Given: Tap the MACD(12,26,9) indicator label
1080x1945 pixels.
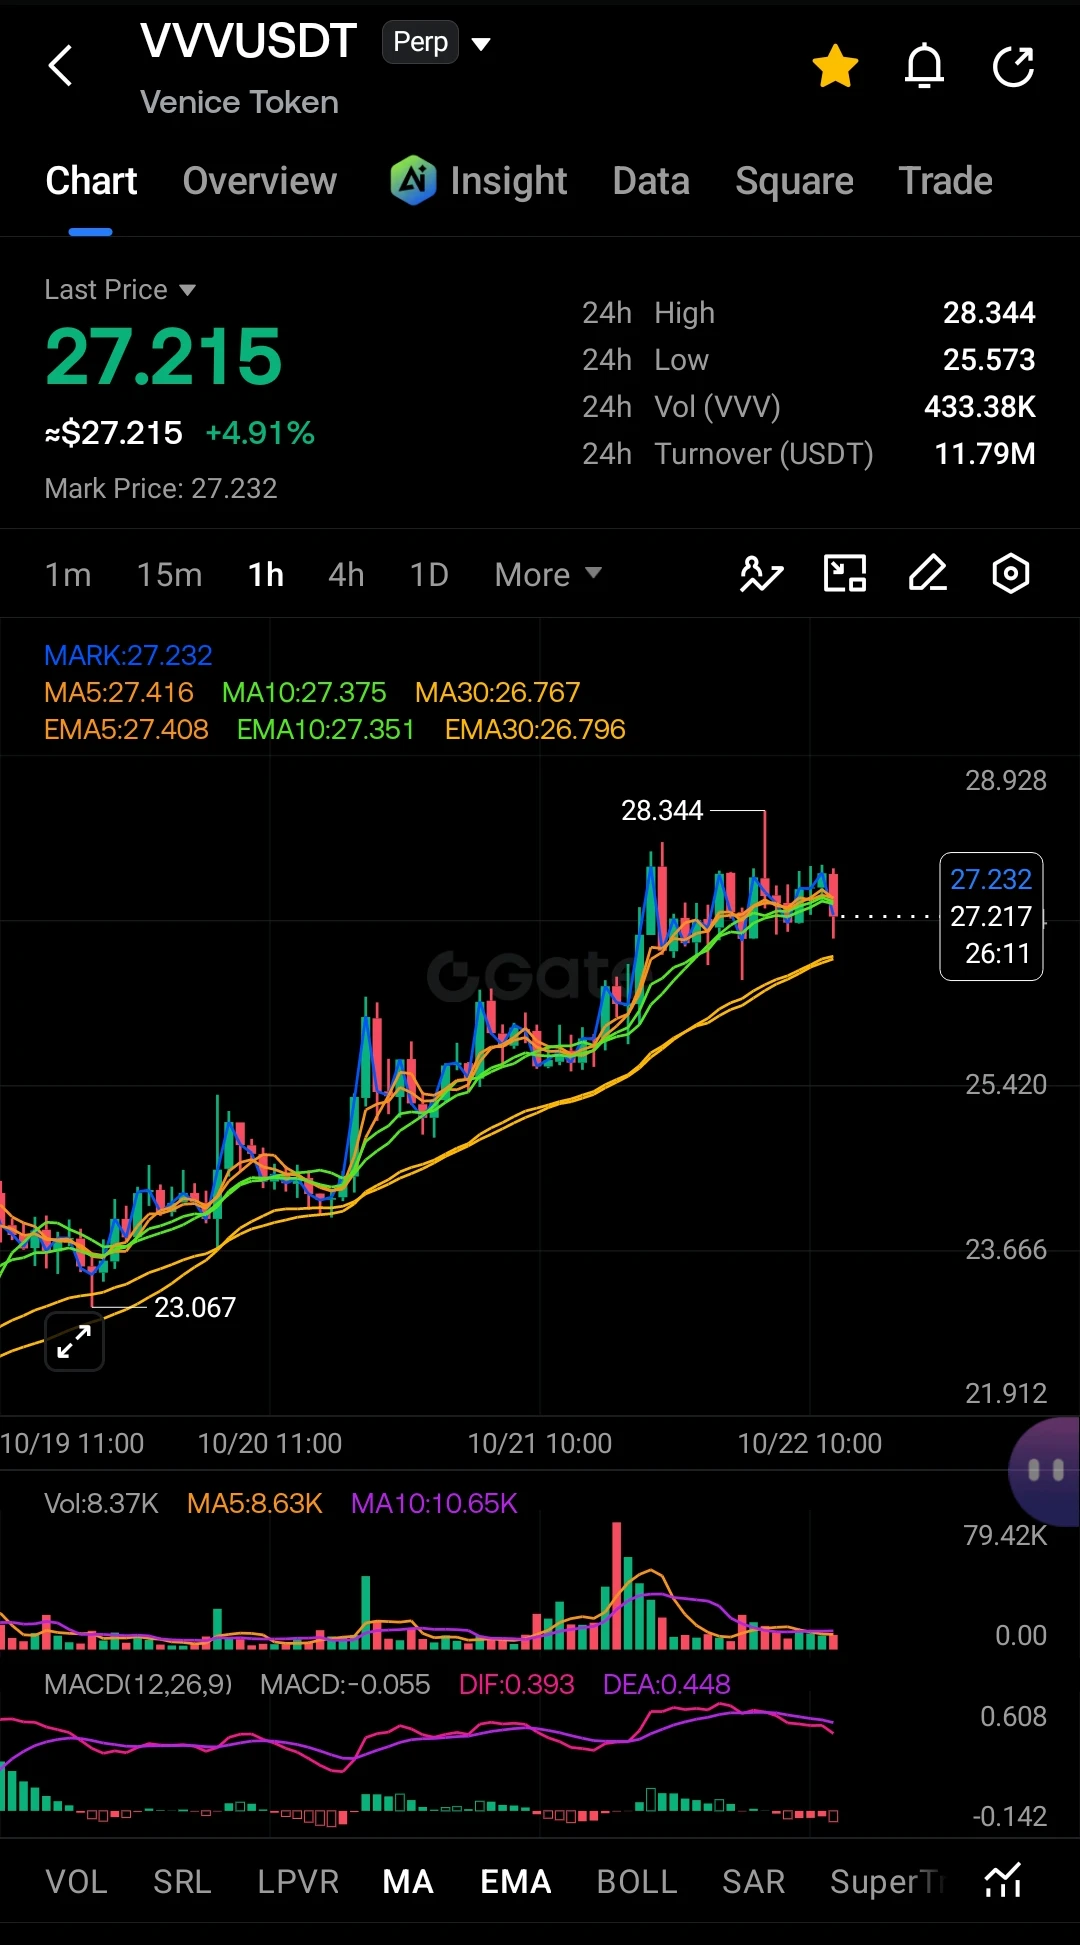Looking at the screenshot, I should tap(138, 1684).
